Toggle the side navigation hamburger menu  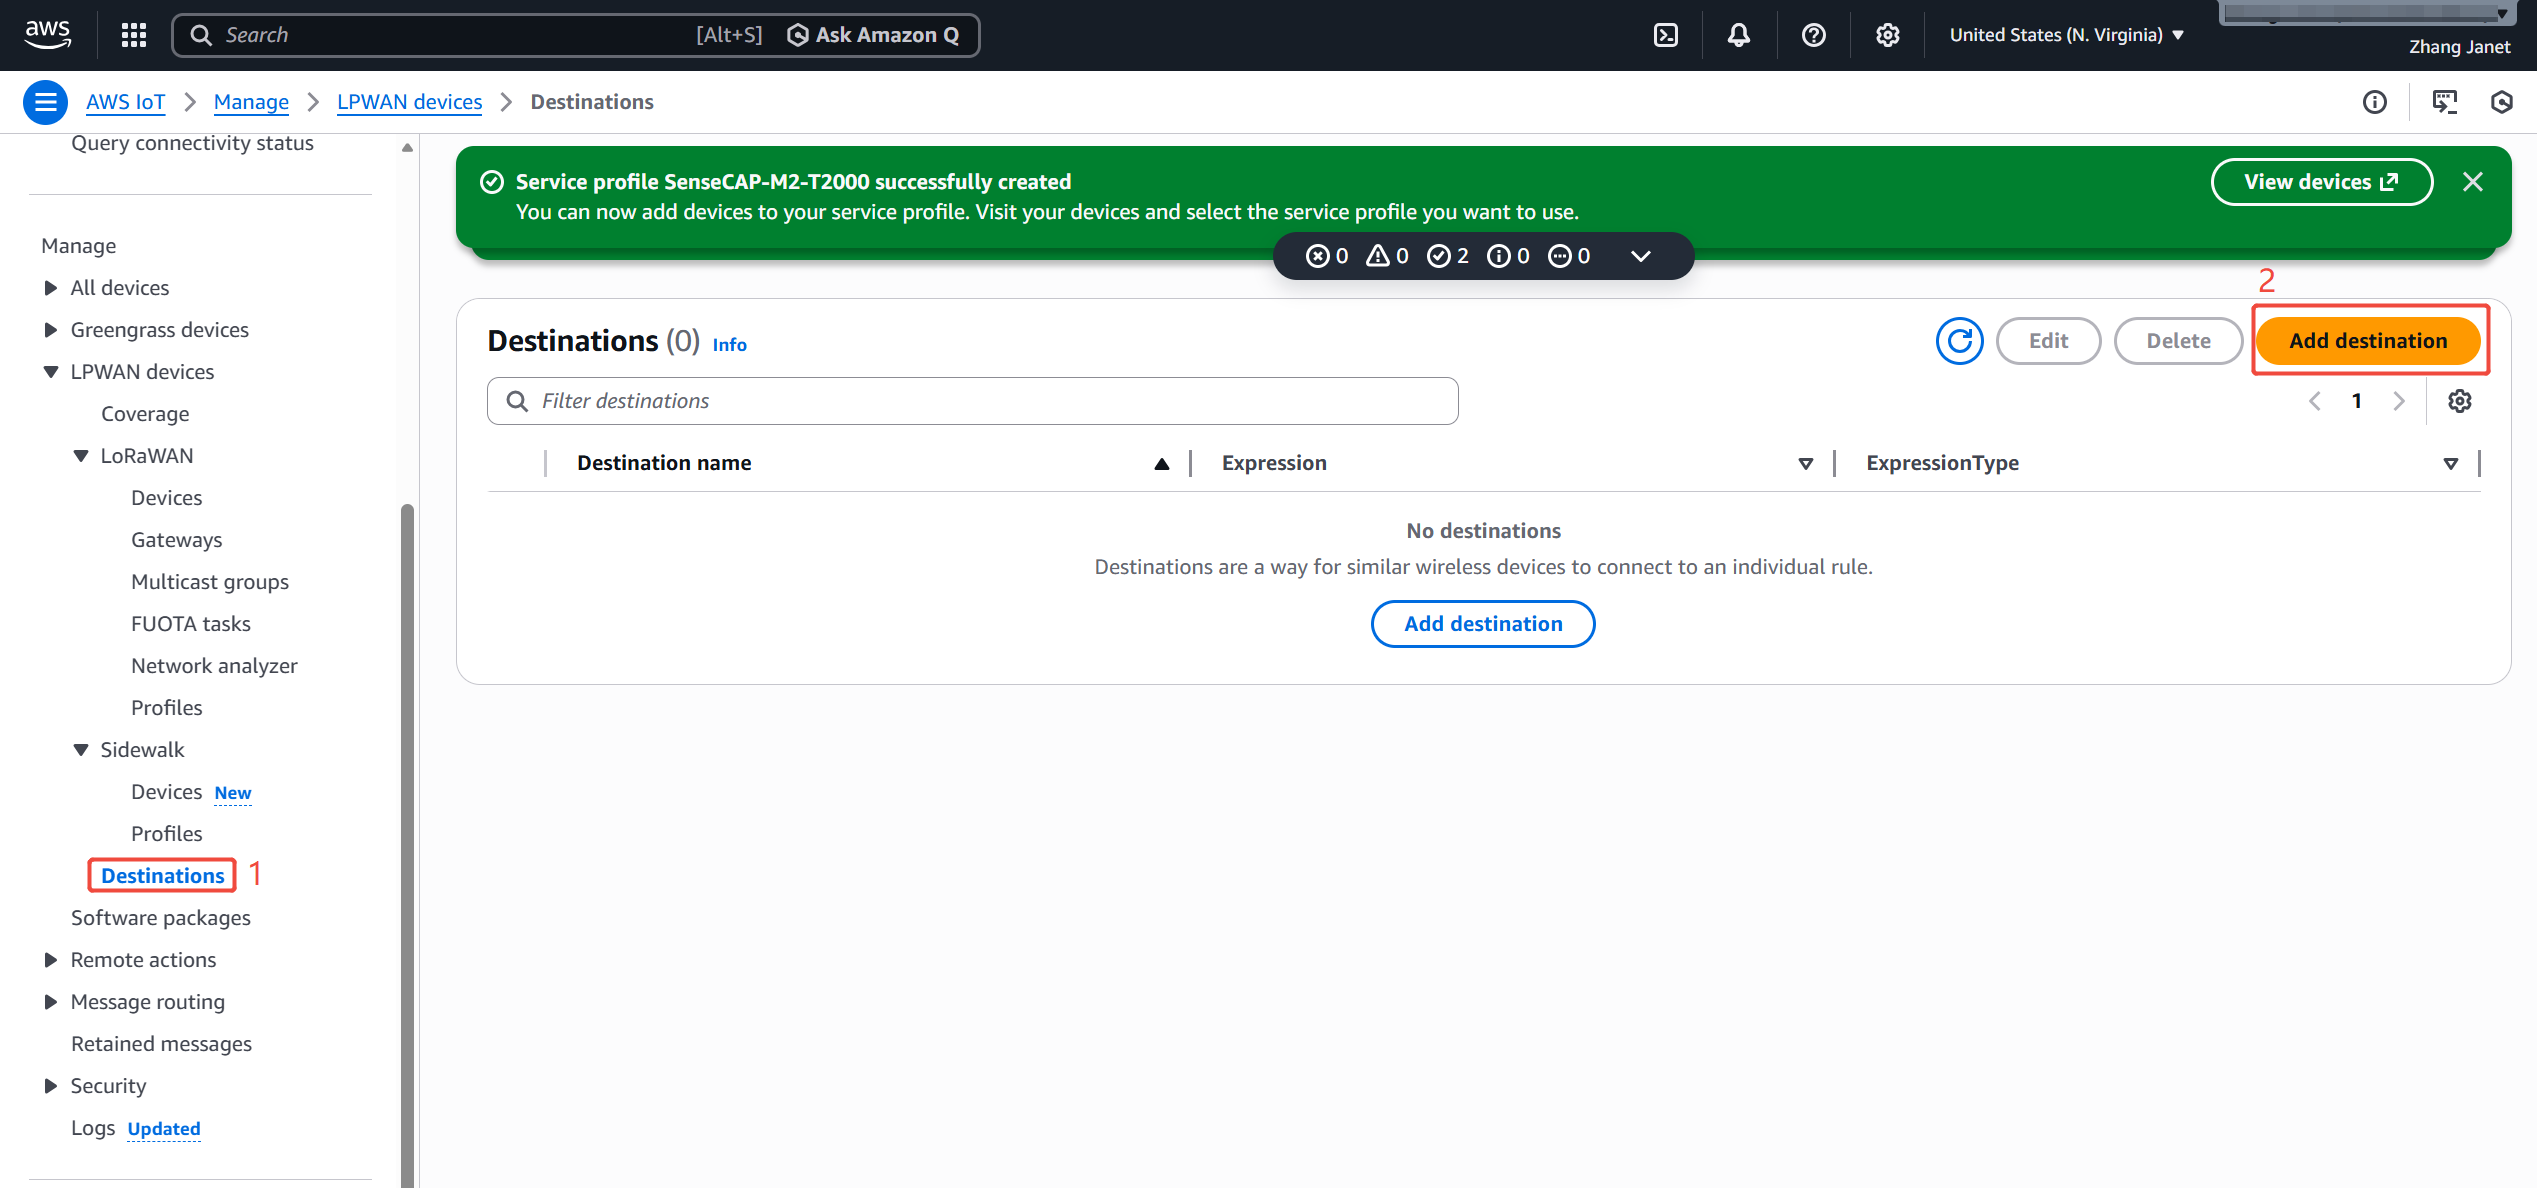45,102
